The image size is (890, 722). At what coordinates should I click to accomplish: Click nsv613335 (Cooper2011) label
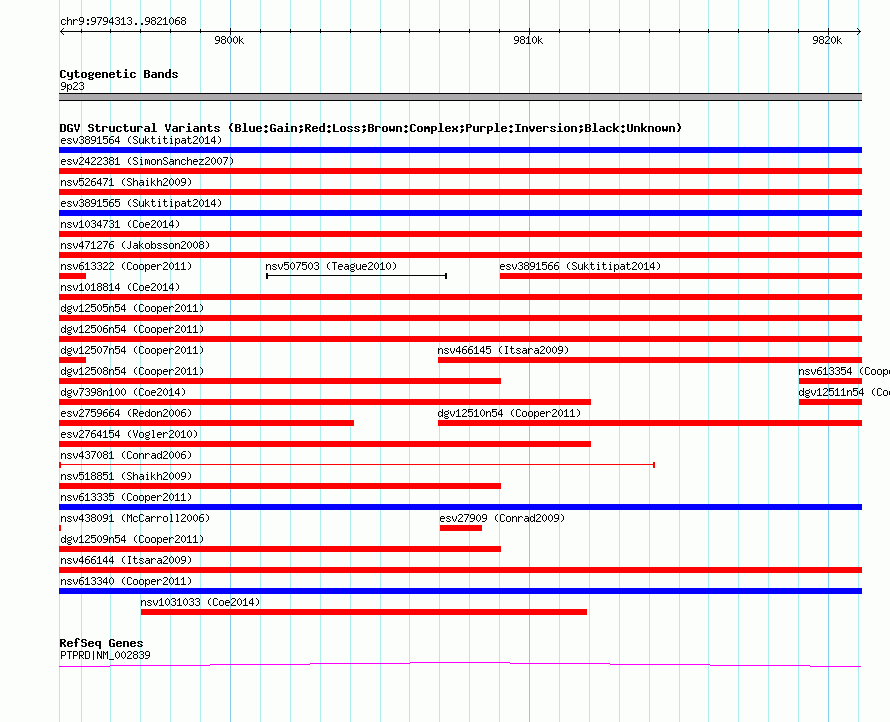click(126, 497)
